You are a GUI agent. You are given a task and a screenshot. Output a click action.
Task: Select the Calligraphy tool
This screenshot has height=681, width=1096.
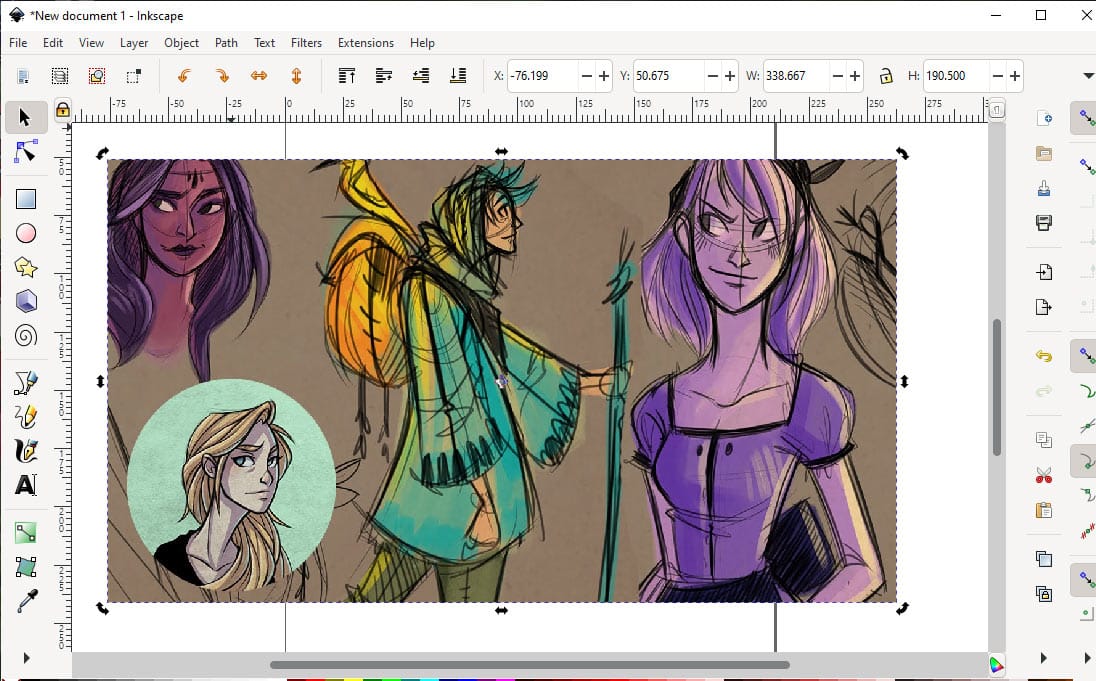[x=26, y=451]
